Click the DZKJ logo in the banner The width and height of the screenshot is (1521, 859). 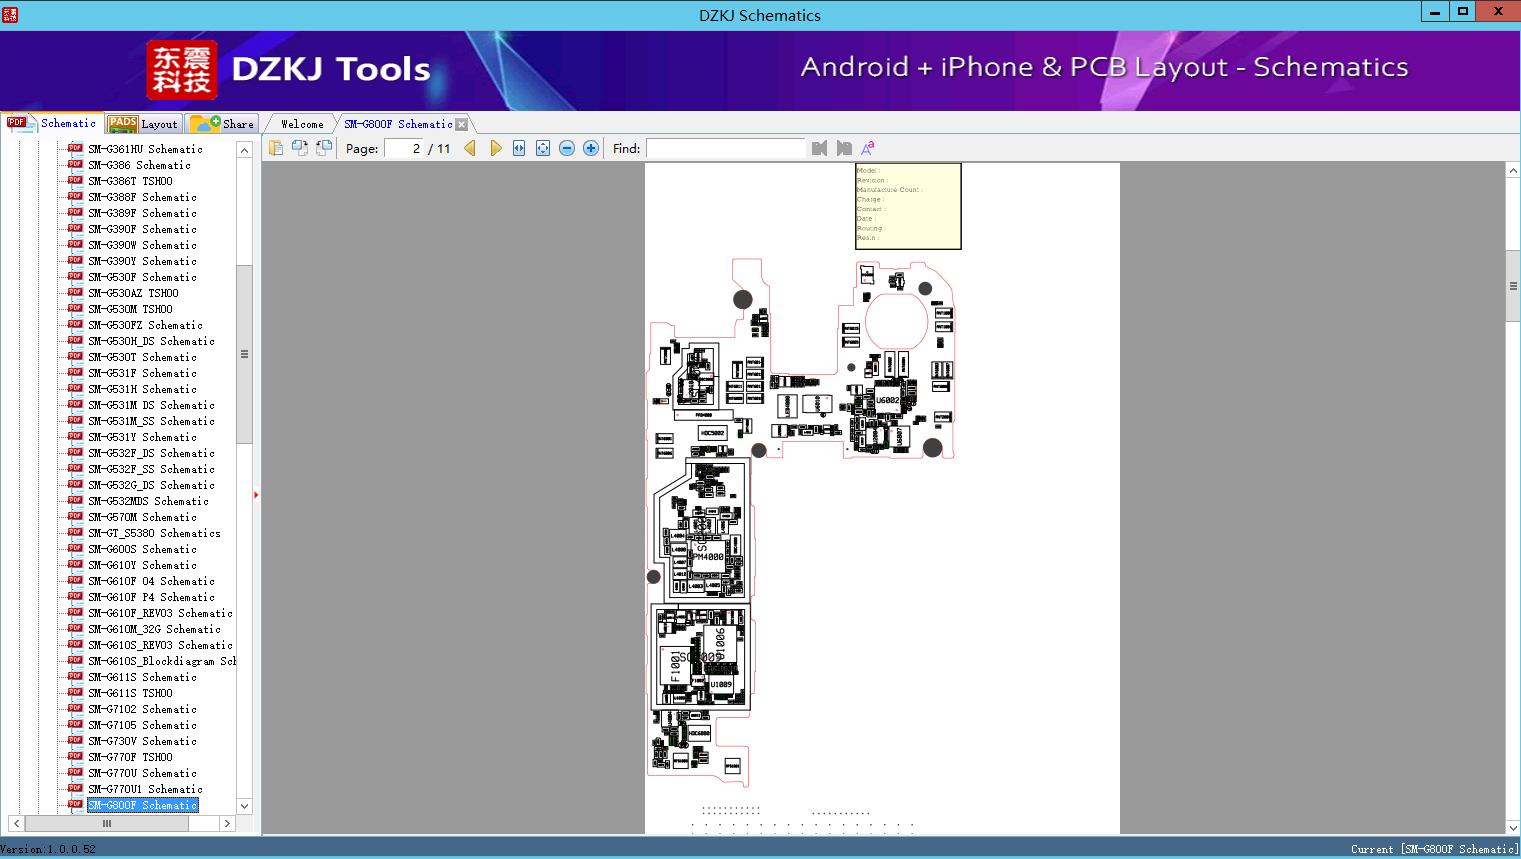coord(182,70)
